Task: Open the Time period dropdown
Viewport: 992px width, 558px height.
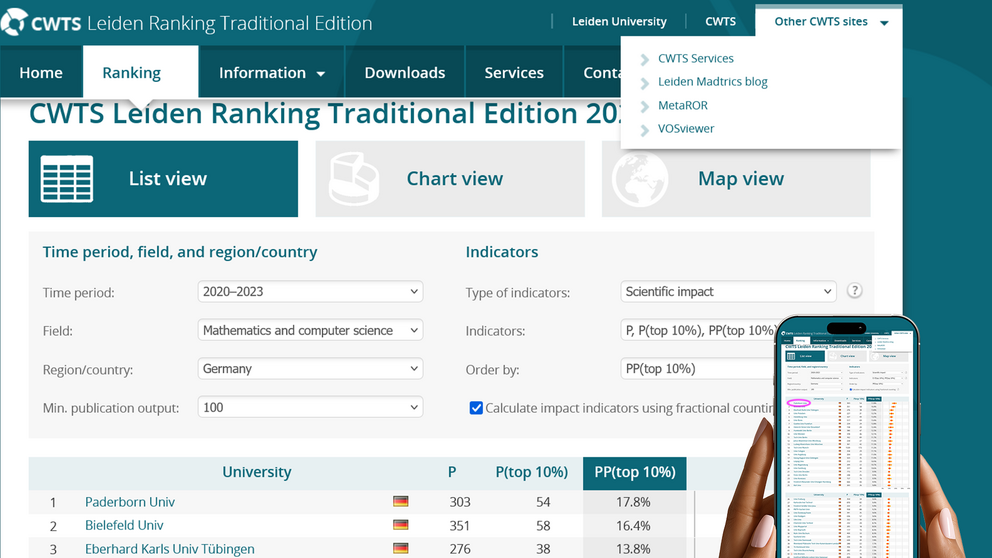Action: tap(310, 292)
